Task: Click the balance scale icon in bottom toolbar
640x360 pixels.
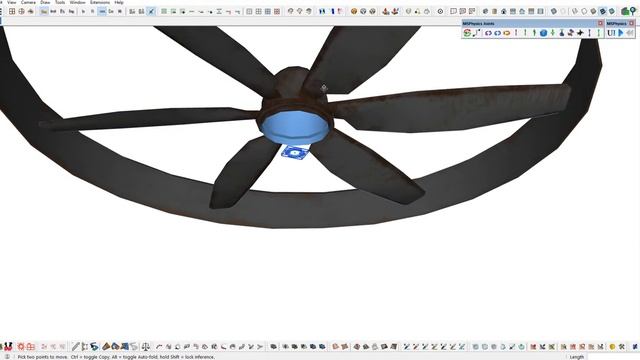Action: pyautogui.click(x=146, y=347)
